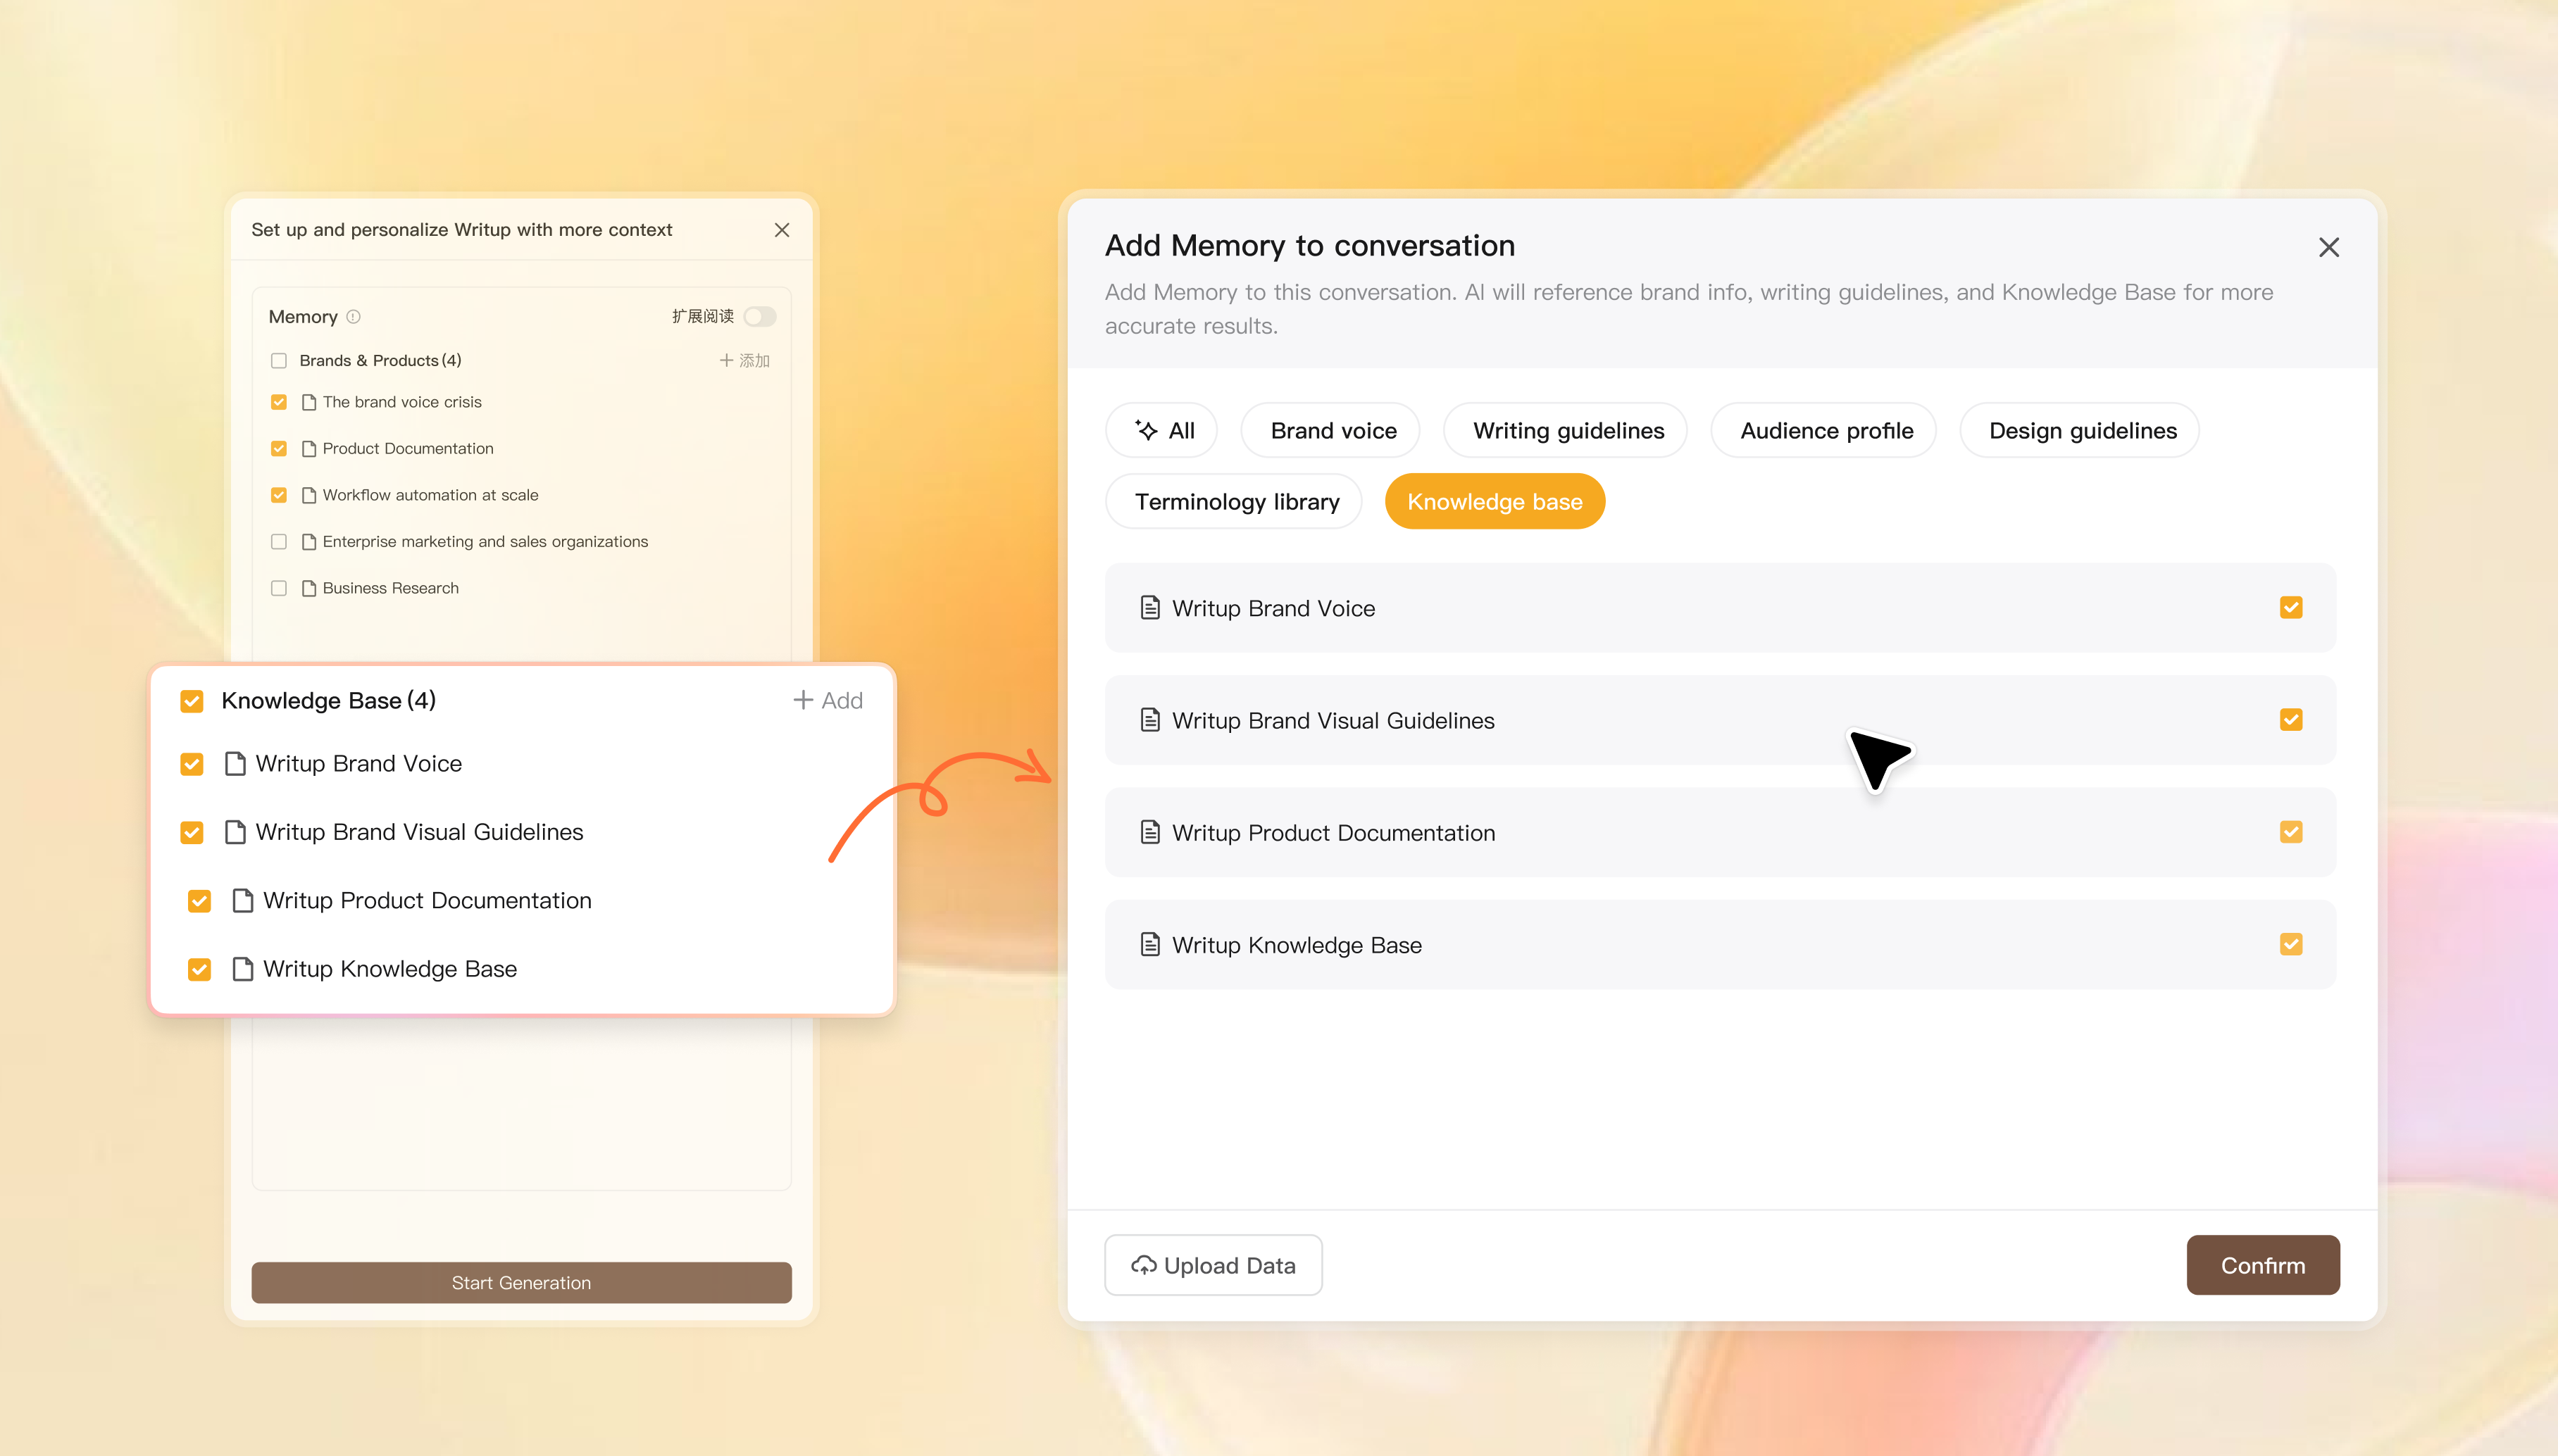This screenshot has width=2558, height=1456.
Task: Click + Add next to Knowledge Base (4)
Action: pyautogui.click(x=827, y=700)
